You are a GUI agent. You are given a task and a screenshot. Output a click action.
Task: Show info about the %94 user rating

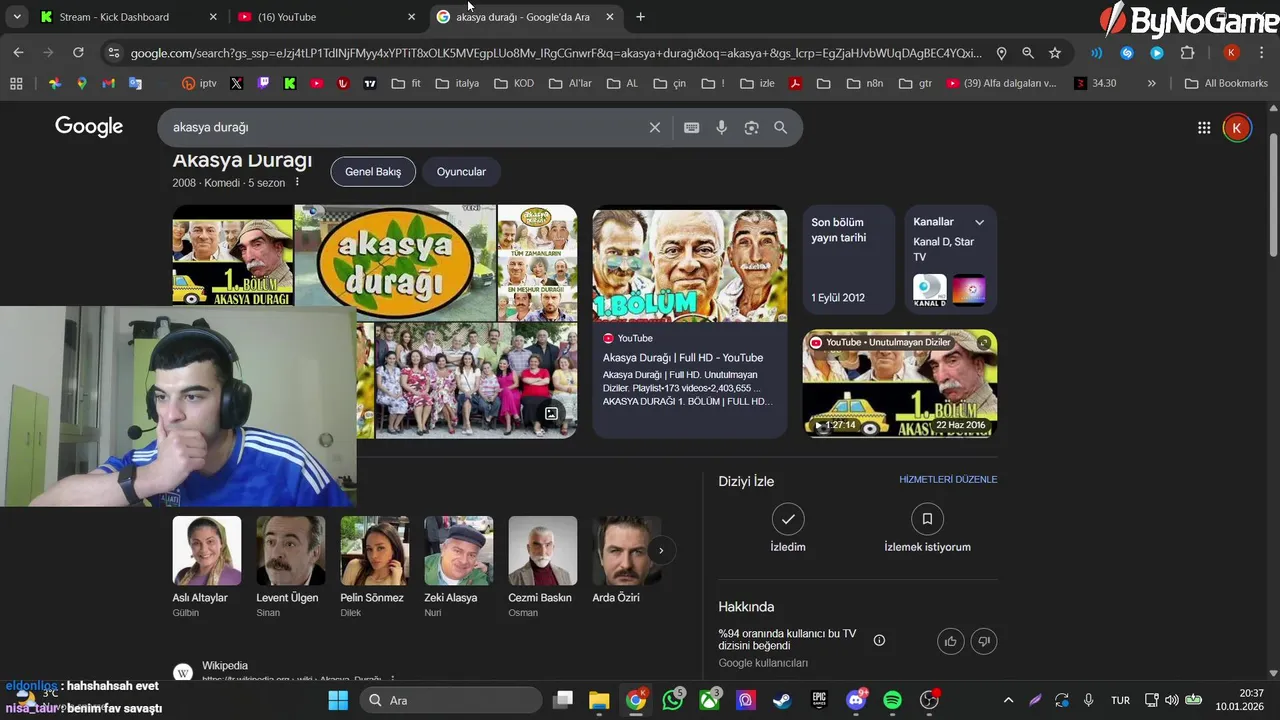click(x=879, y=640)
